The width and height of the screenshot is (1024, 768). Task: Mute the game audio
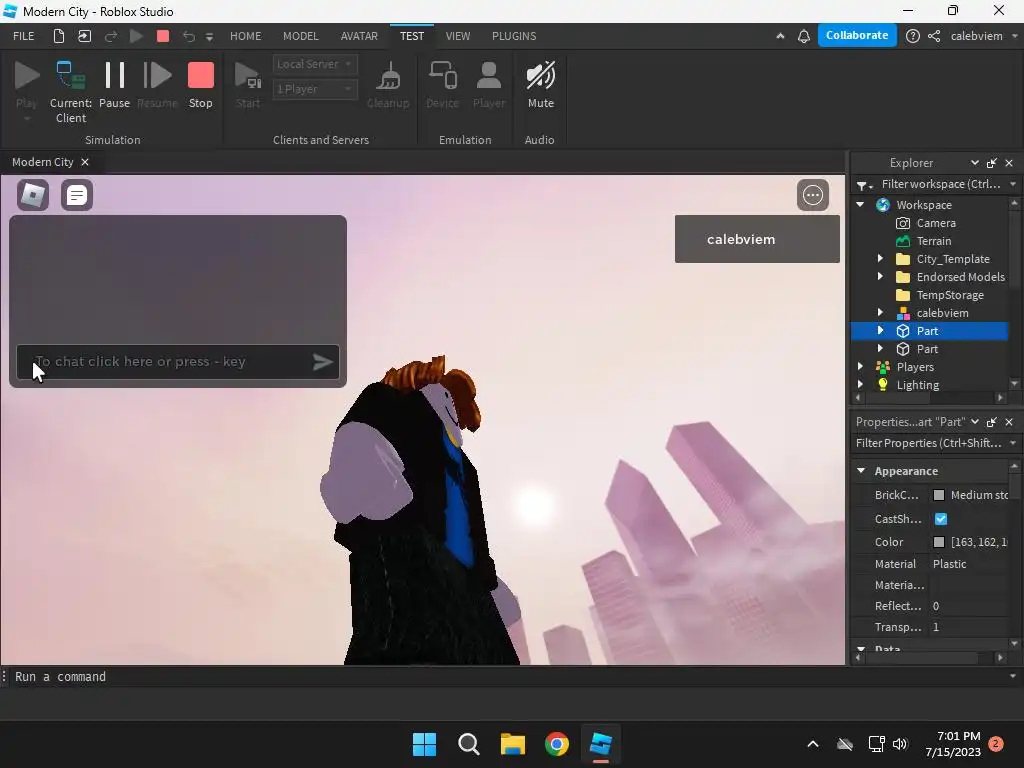click(x=541, y=86)
